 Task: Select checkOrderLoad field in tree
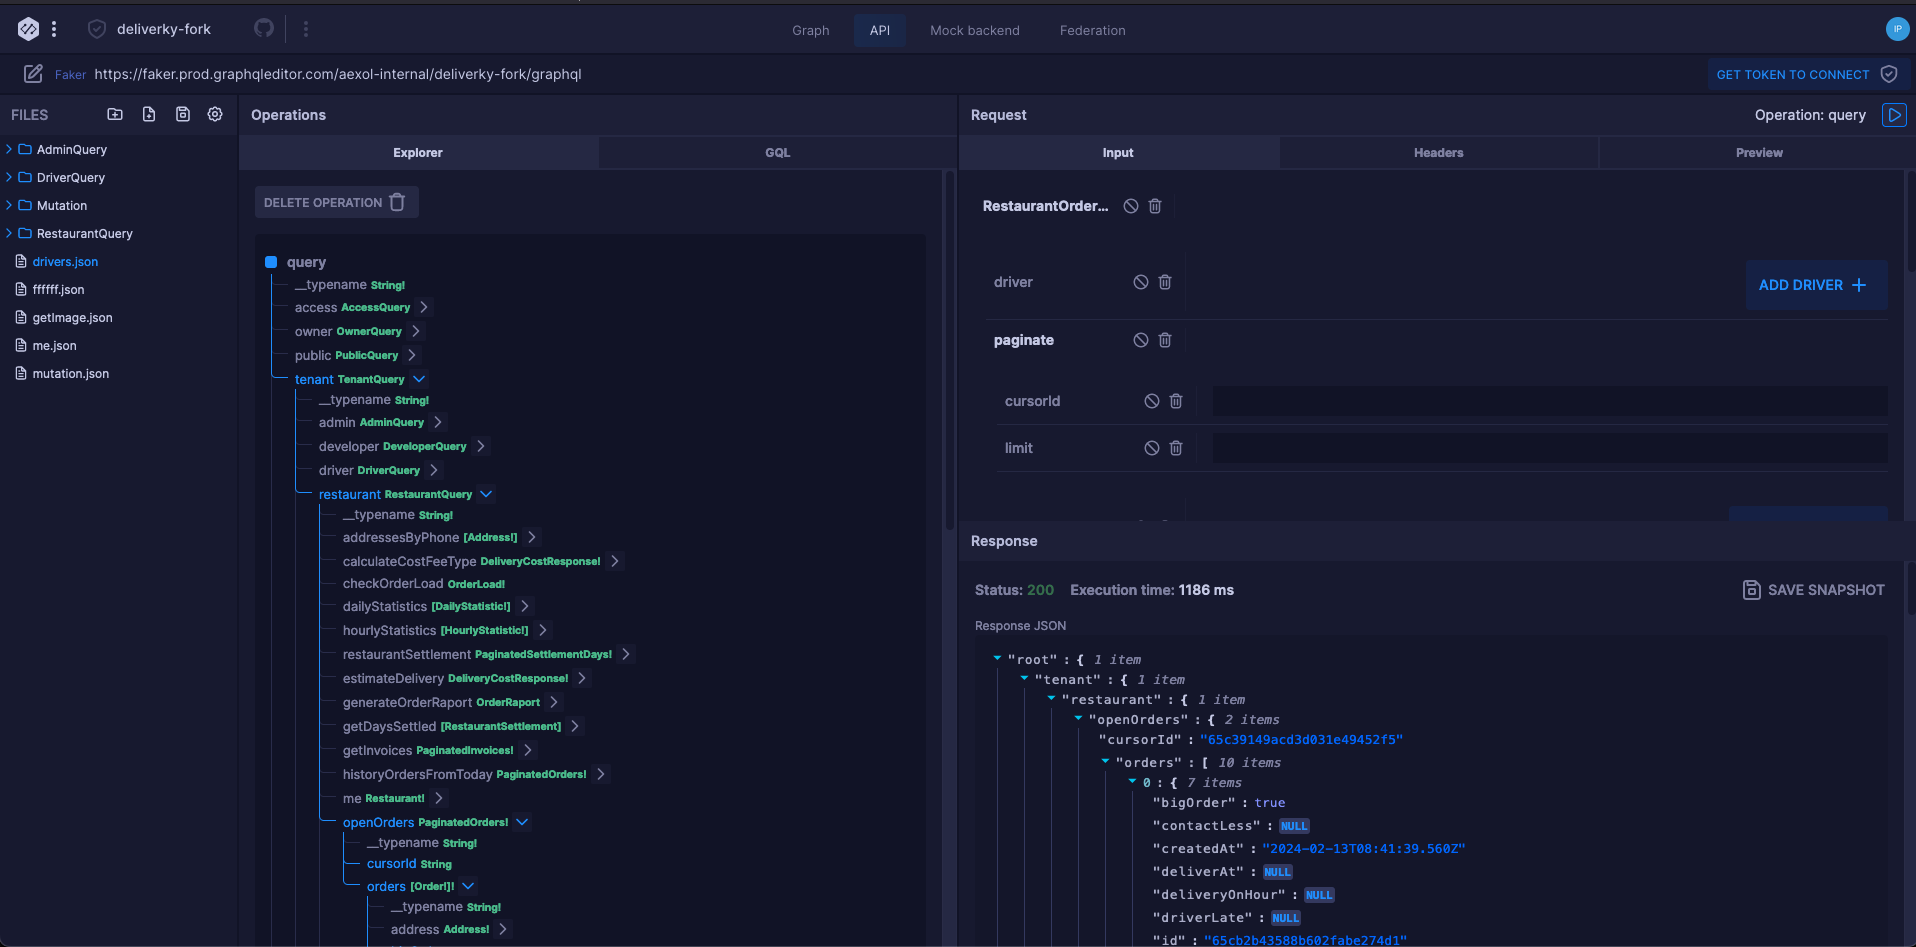pos(424,584)
